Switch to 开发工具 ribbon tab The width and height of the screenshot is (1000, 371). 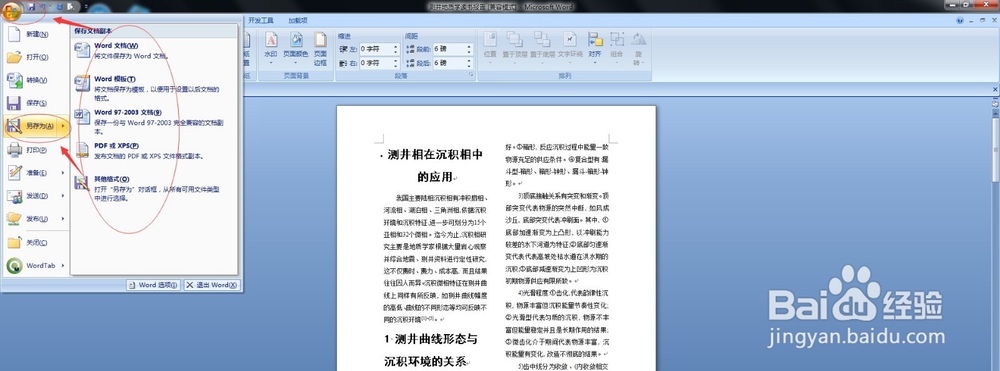click(260, 20)
